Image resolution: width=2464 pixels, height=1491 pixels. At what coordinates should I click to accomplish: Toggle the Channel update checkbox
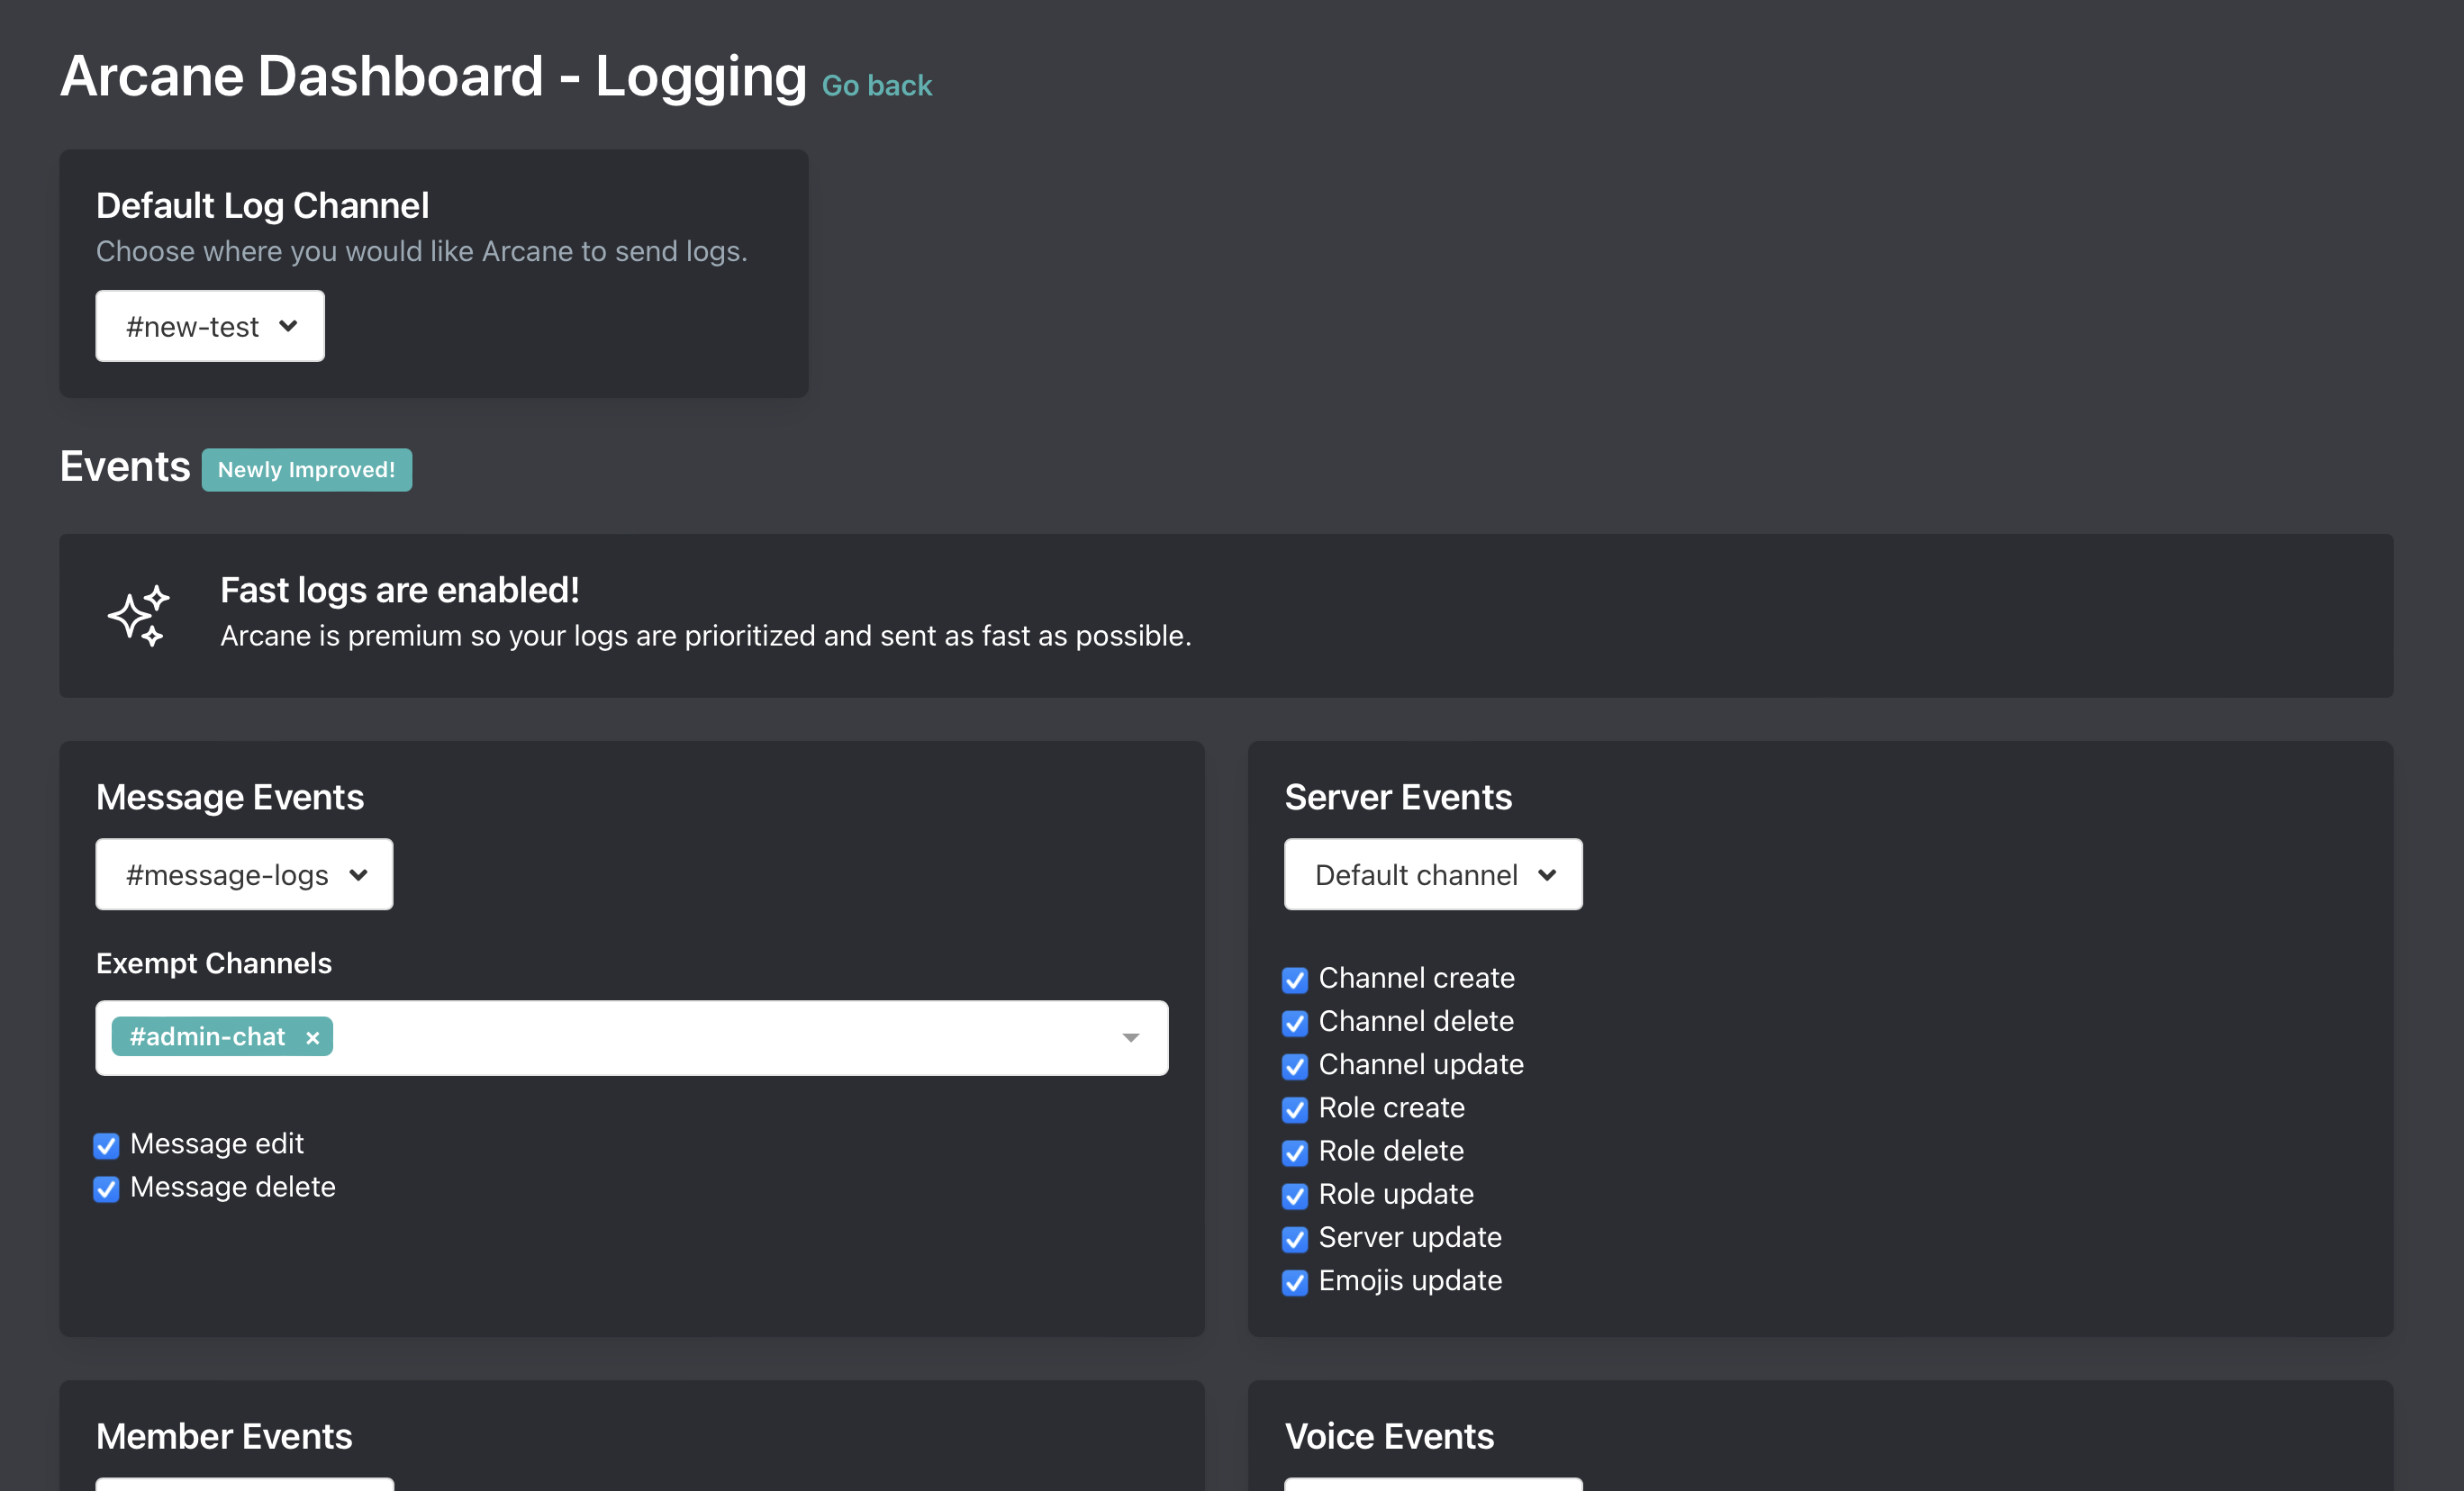[1294, 1066]
